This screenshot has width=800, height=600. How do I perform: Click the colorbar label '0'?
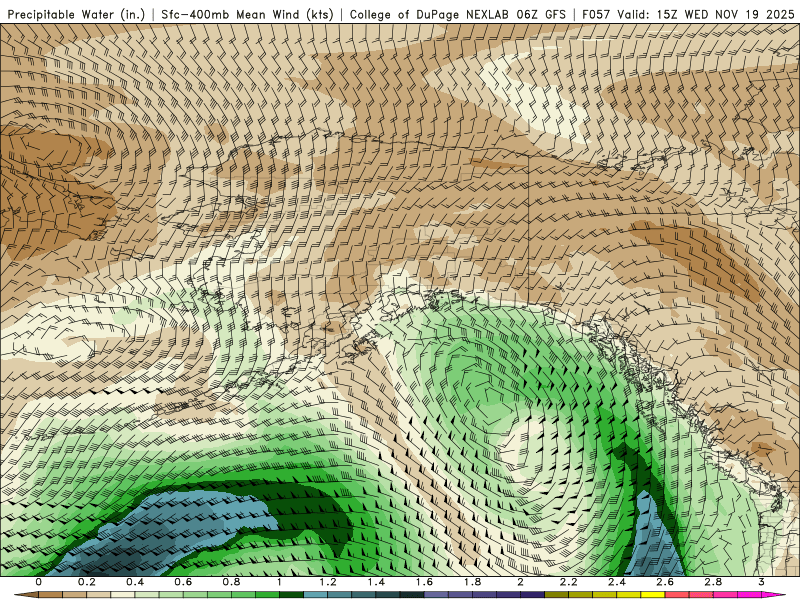coord(39,582)
